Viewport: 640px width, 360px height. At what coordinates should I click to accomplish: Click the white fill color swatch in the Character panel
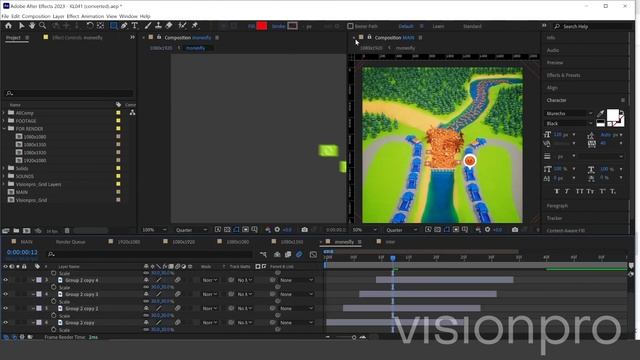click(x=612, y=115)
